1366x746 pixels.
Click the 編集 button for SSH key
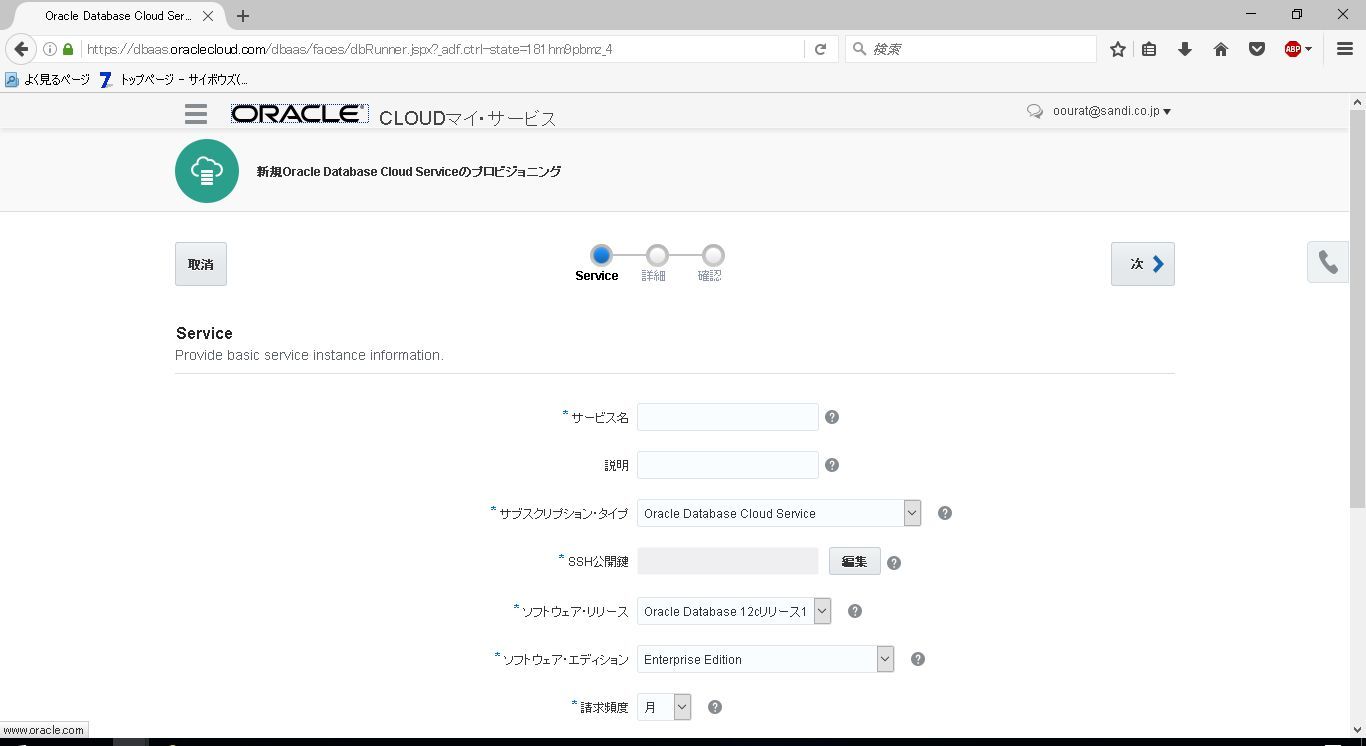click(x=855, y=561)
